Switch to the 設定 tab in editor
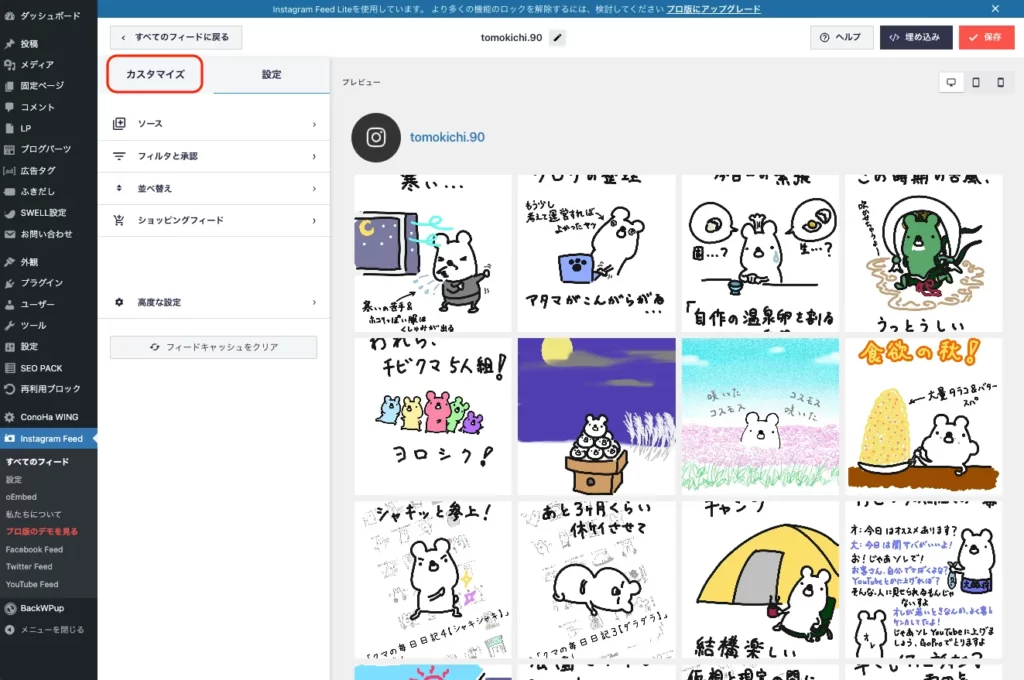The image size is (1024, 680). 272,74
